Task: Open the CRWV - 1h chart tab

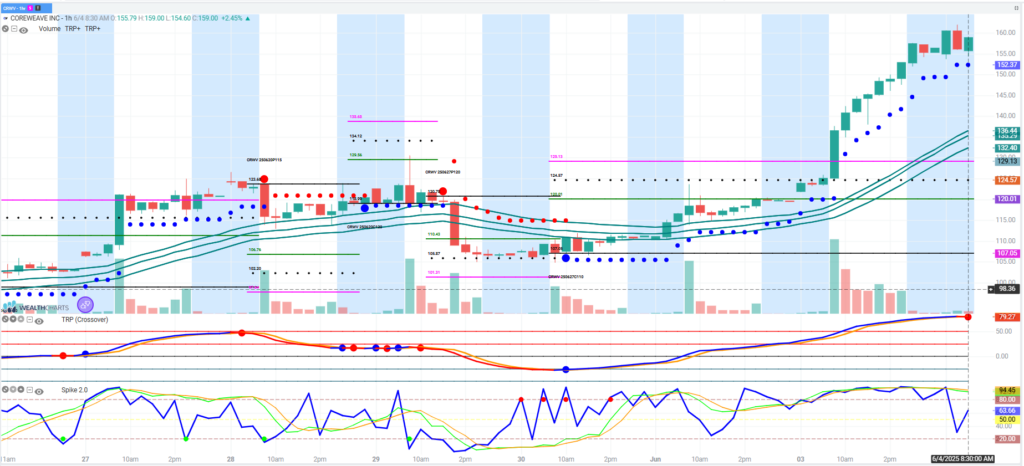Action: coord(26,8)
